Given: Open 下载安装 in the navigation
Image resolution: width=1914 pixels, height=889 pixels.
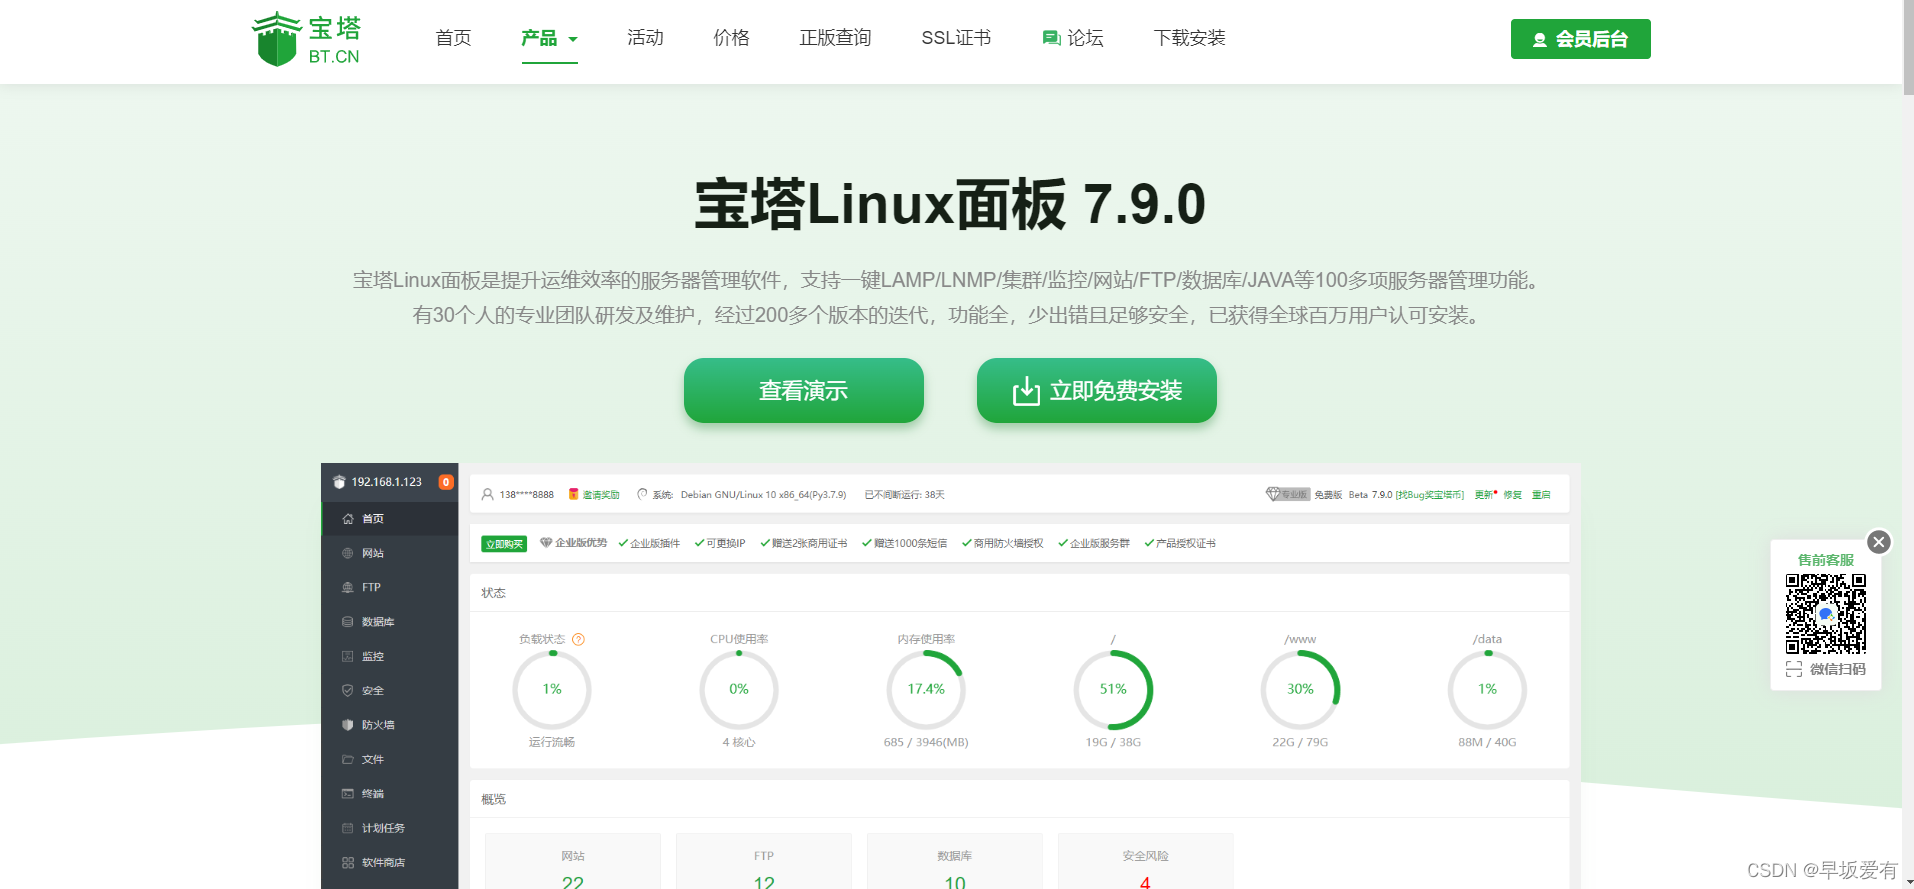Looking at the screenshot, I should [x=1189, y=38].
